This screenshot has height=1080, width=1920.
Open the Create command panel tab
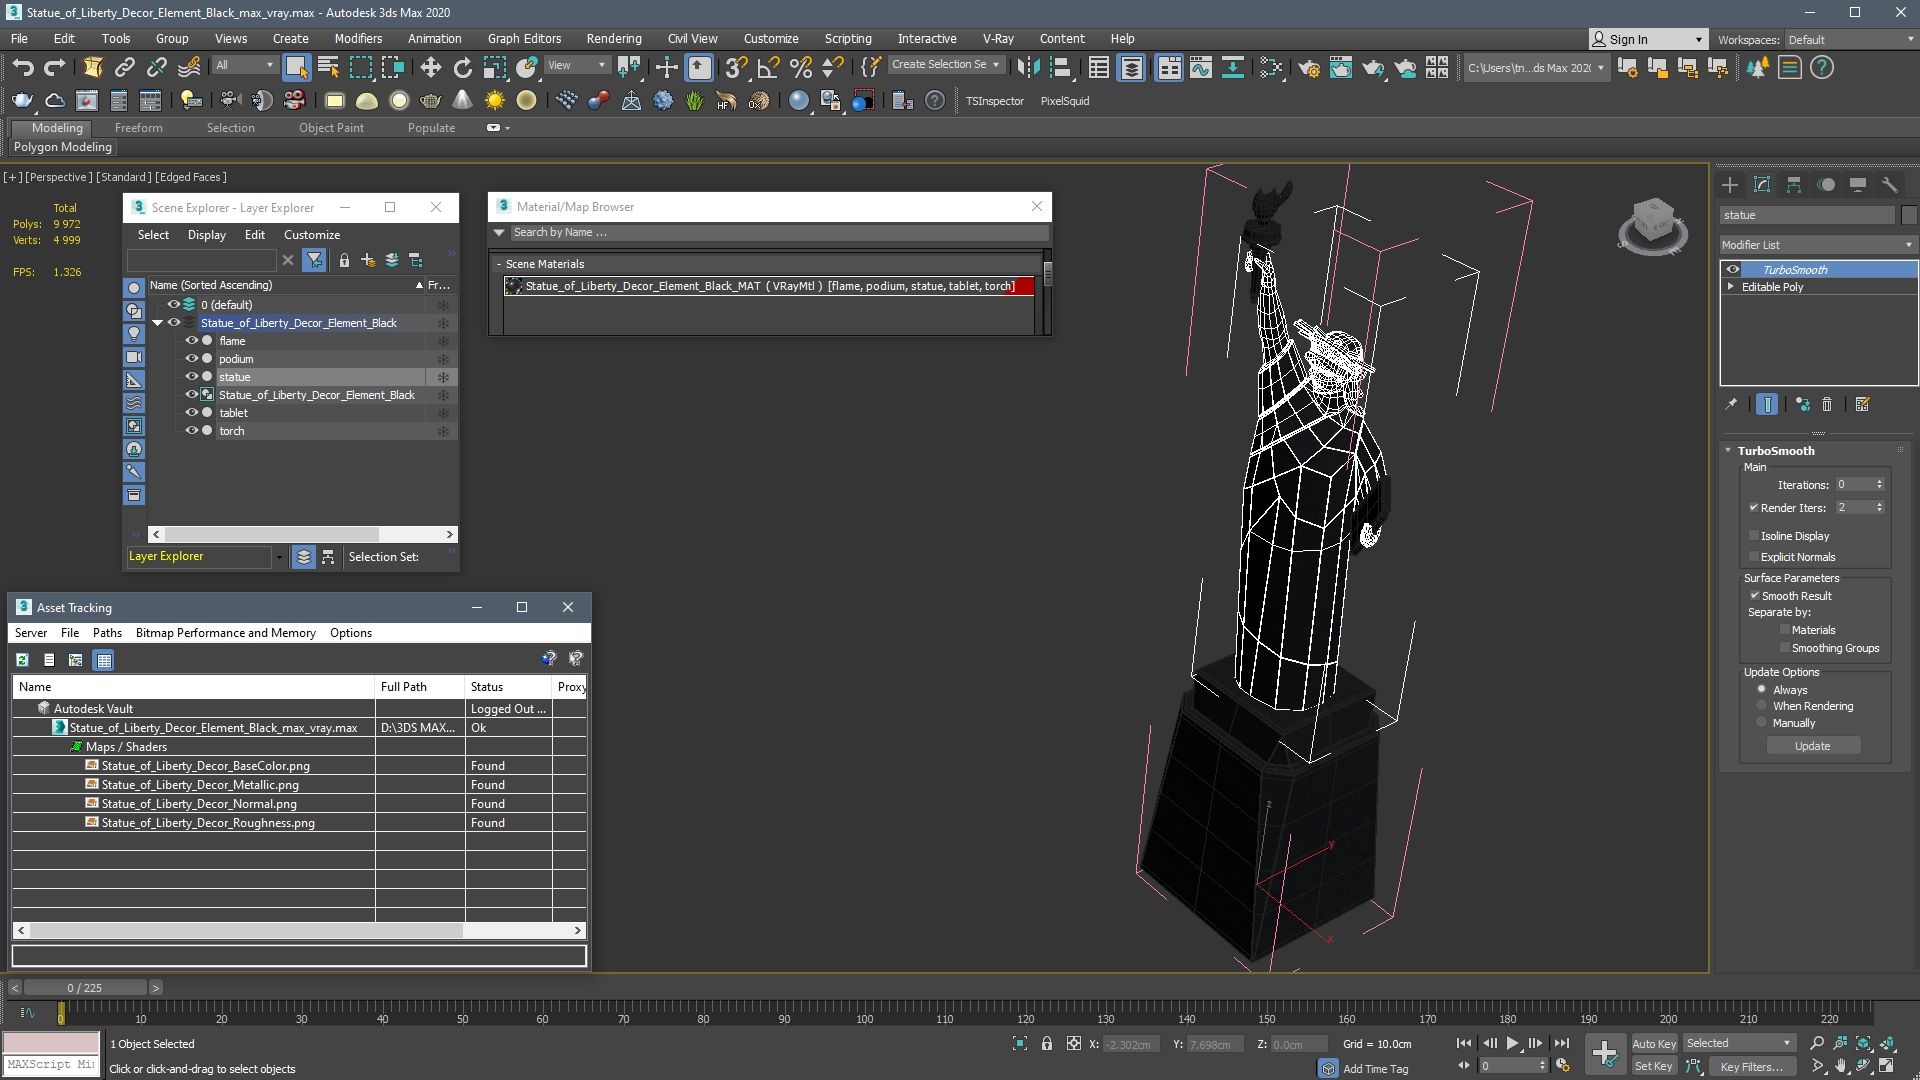1730,185
